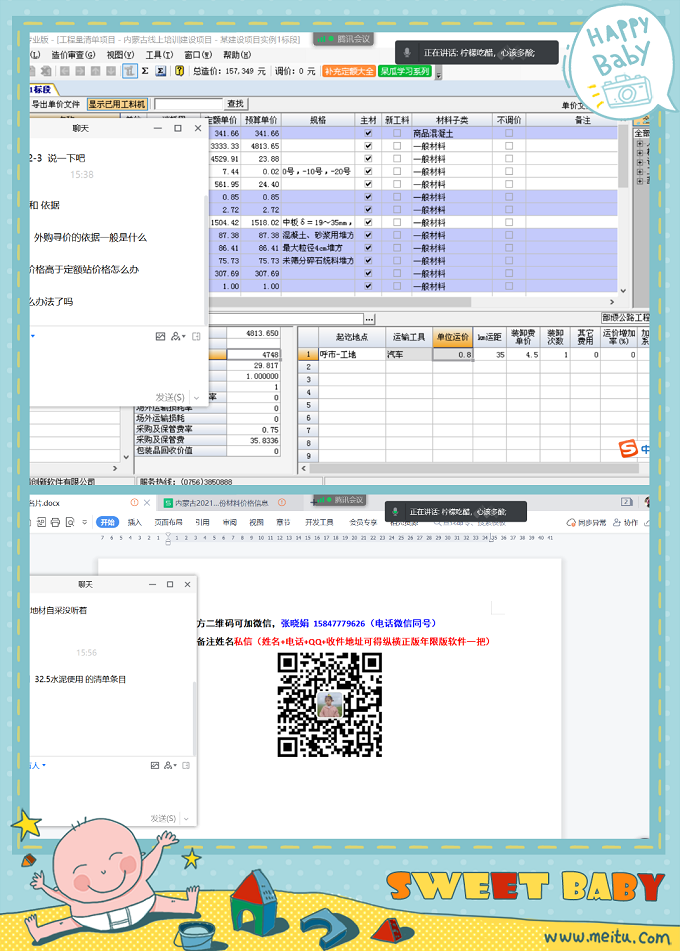Click 发送(S) in the 15:38 chat
The width and height of the screenshot is (680, 951).
pos(170,397)
